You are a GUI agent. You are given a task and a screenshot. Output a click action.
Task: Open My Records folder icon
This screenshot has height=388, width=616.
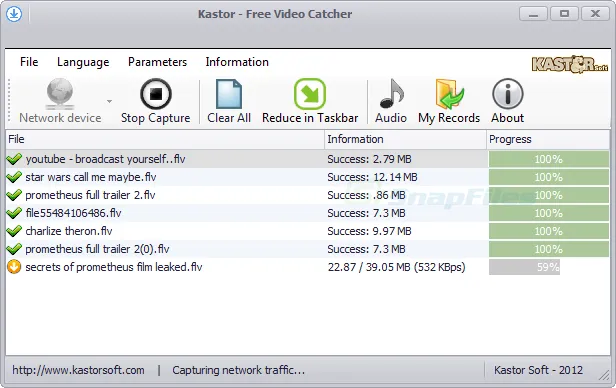[449, 94]
